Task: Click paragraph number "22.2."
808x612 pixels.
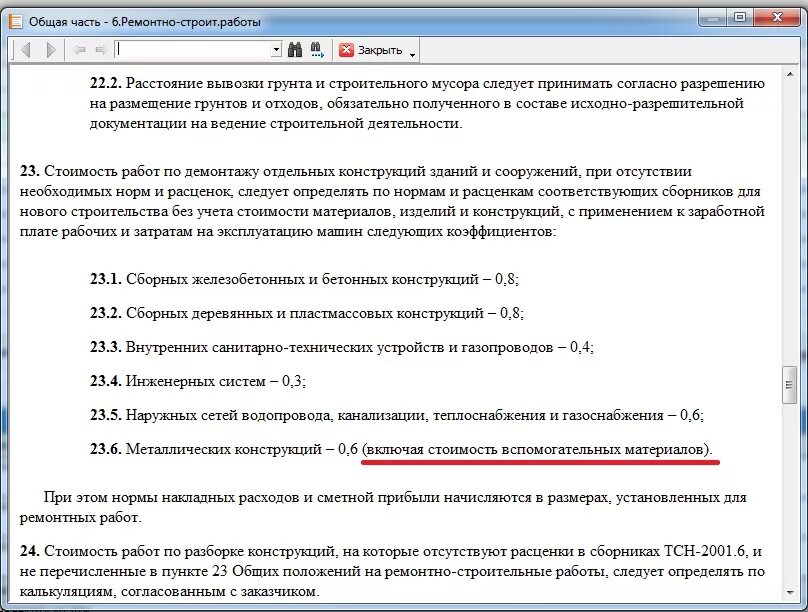Action: (106, 83)
